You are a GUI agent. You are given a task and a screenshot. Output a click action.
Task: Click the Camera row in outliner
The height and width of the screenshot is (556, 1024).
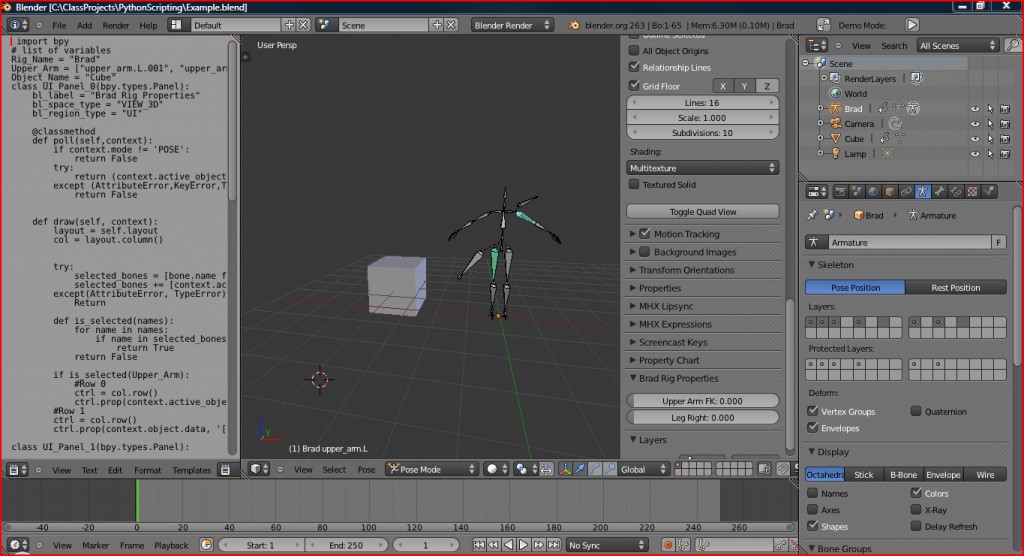tap(858, 124)
